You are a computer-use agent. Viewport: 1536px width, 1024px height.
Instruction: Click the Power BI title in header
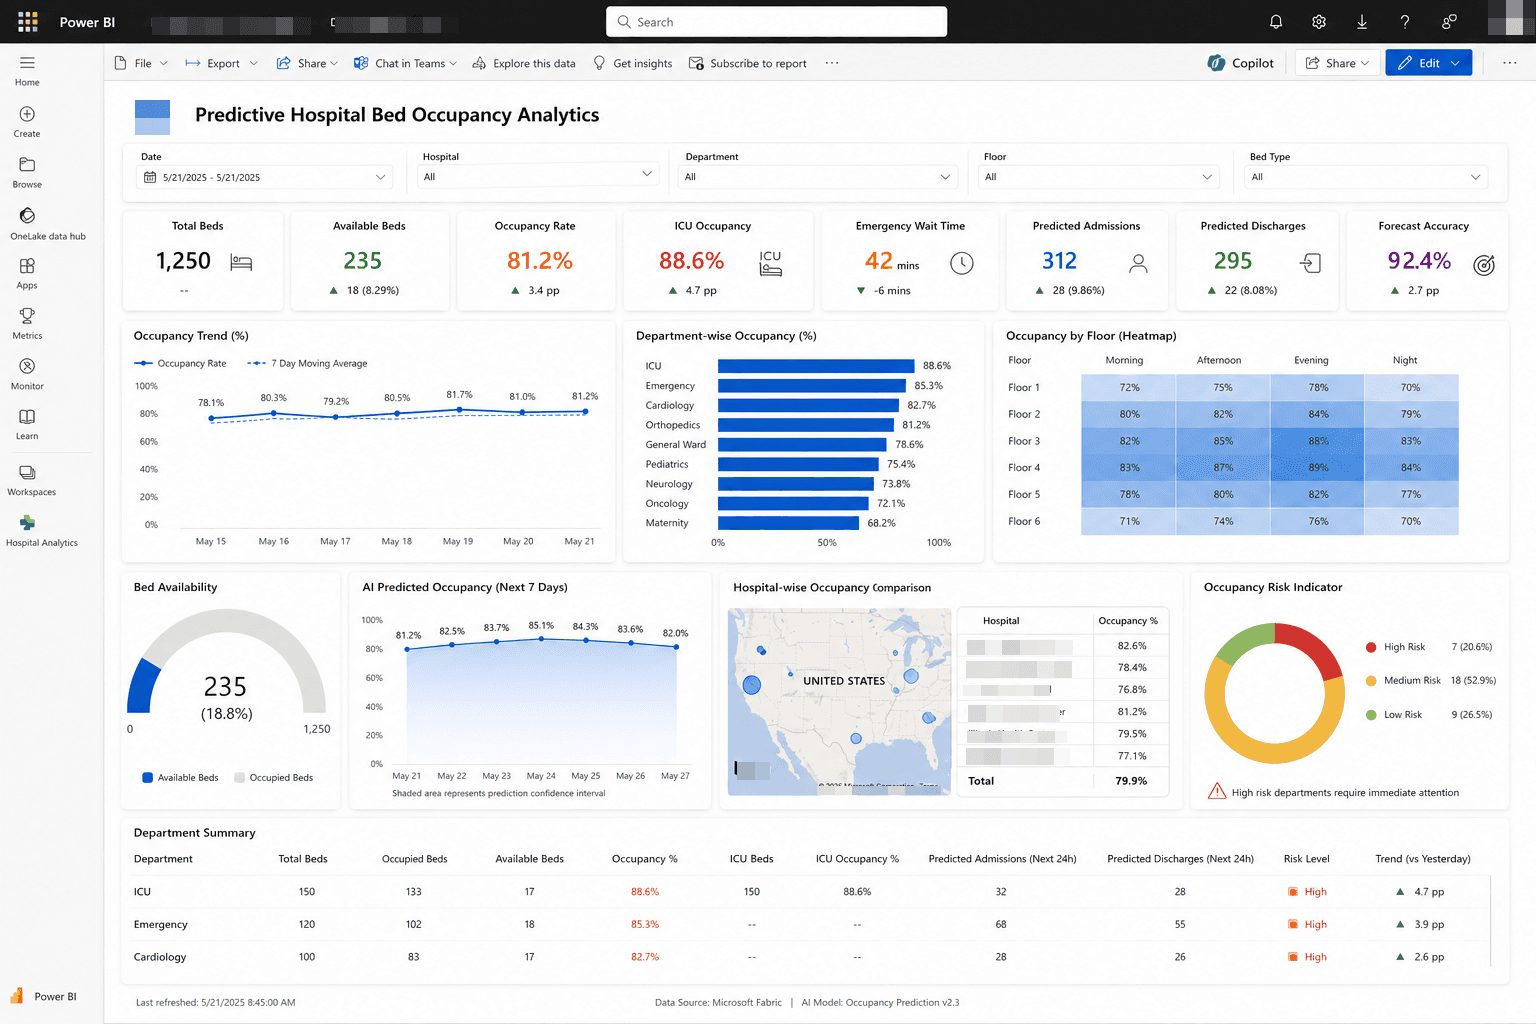(87, 22)
